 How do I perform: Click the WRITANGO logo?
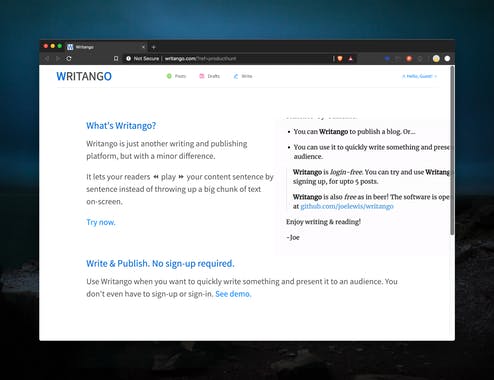point(84,76)
